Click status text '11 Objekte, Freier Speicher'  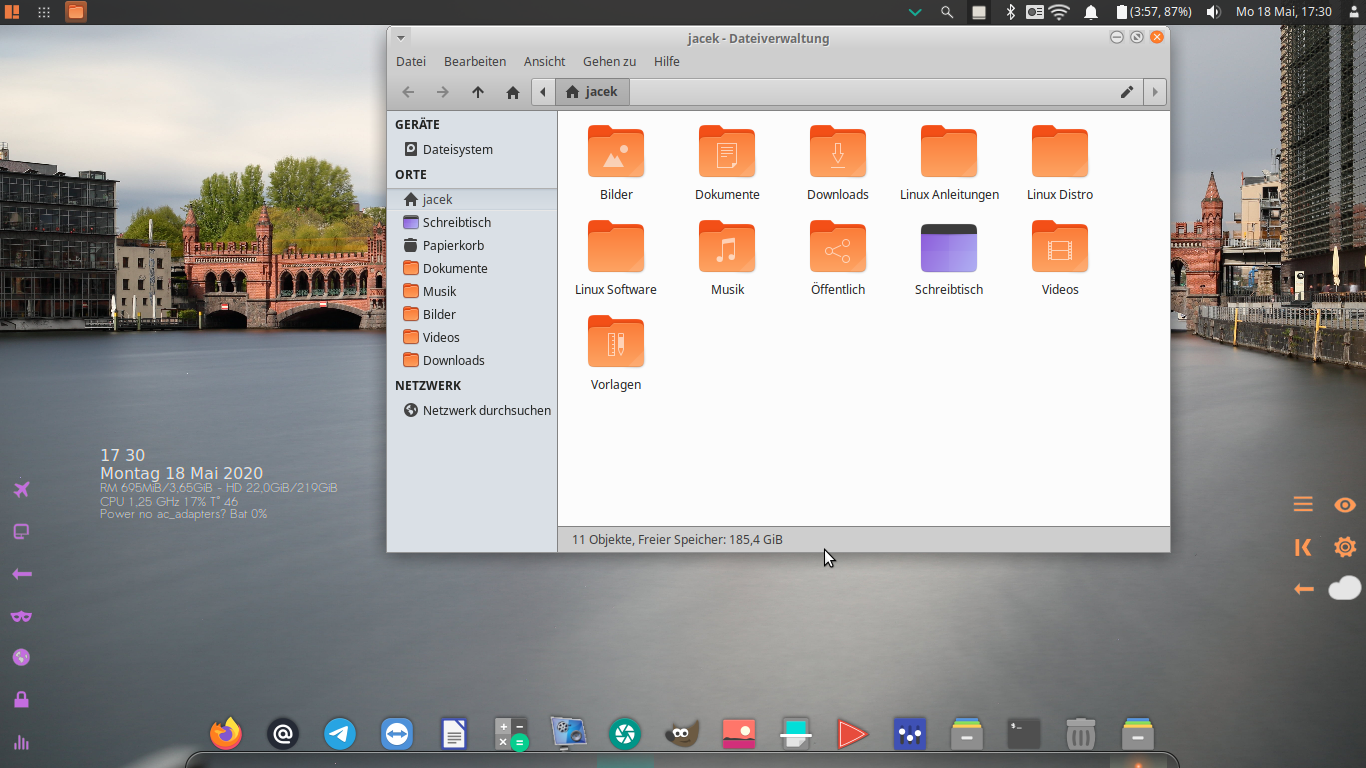[x=677, y=539]
